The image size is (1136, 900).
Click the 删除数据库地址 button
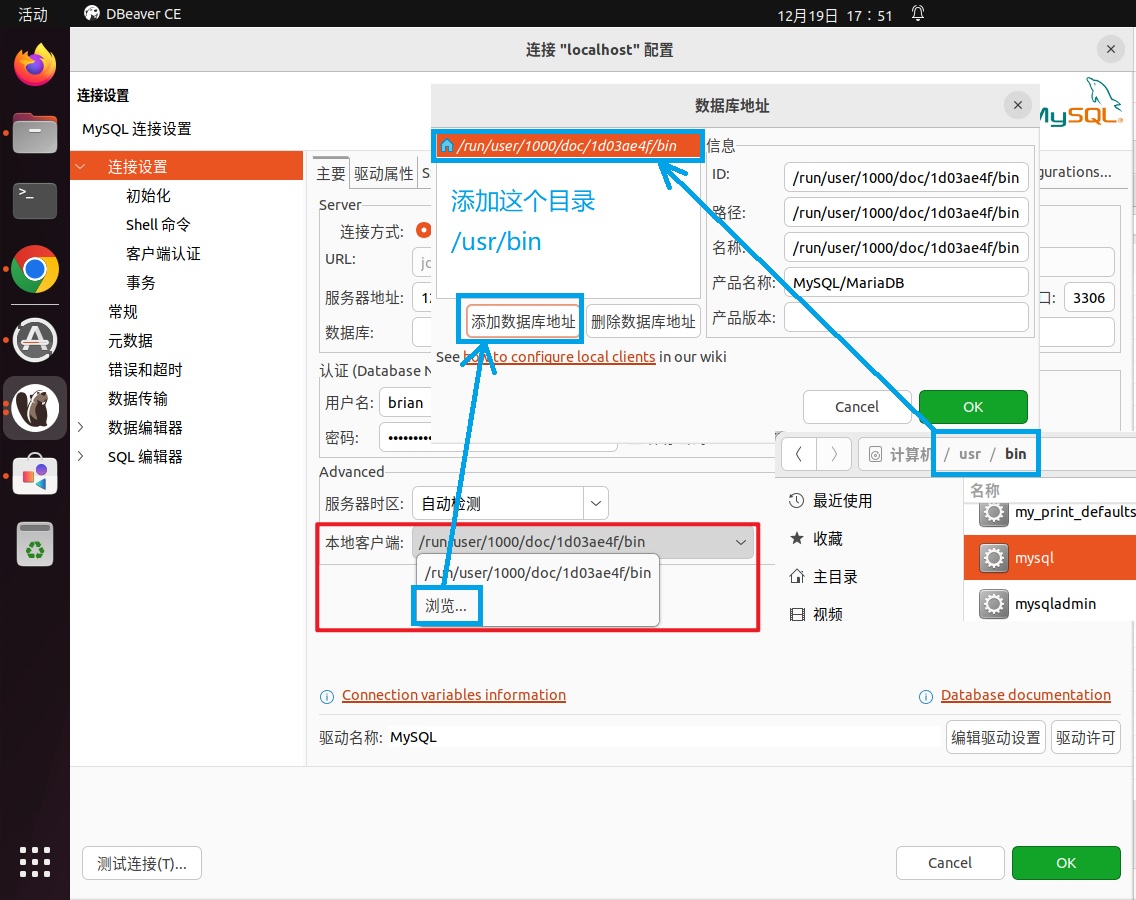pos(643,322)
